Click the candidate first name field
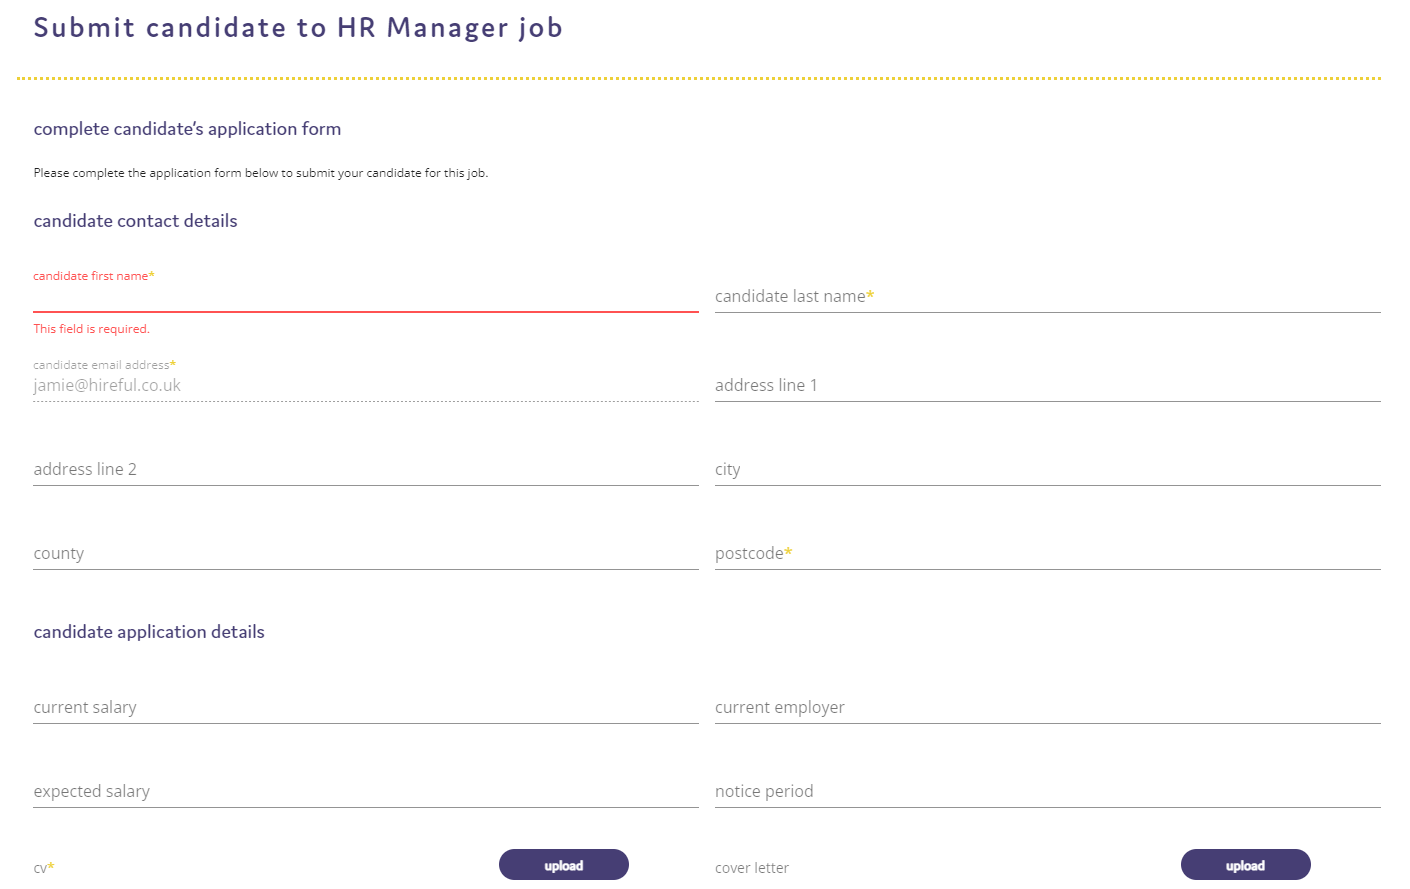The image size is (1410, 889). (365, 297)
